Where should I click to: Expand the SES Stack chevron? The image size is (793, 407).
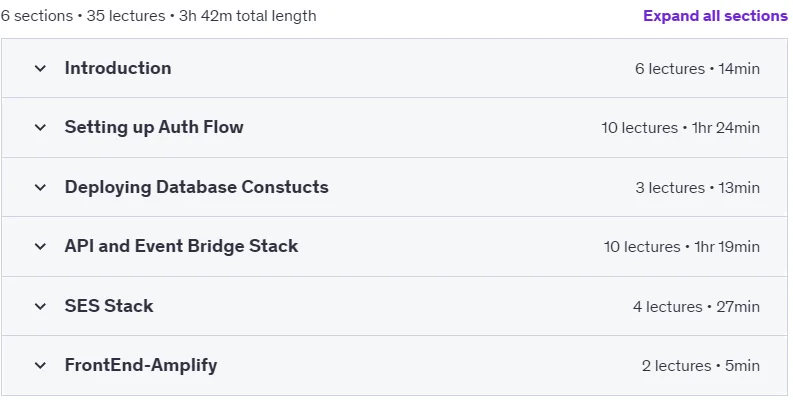point(40,306)
